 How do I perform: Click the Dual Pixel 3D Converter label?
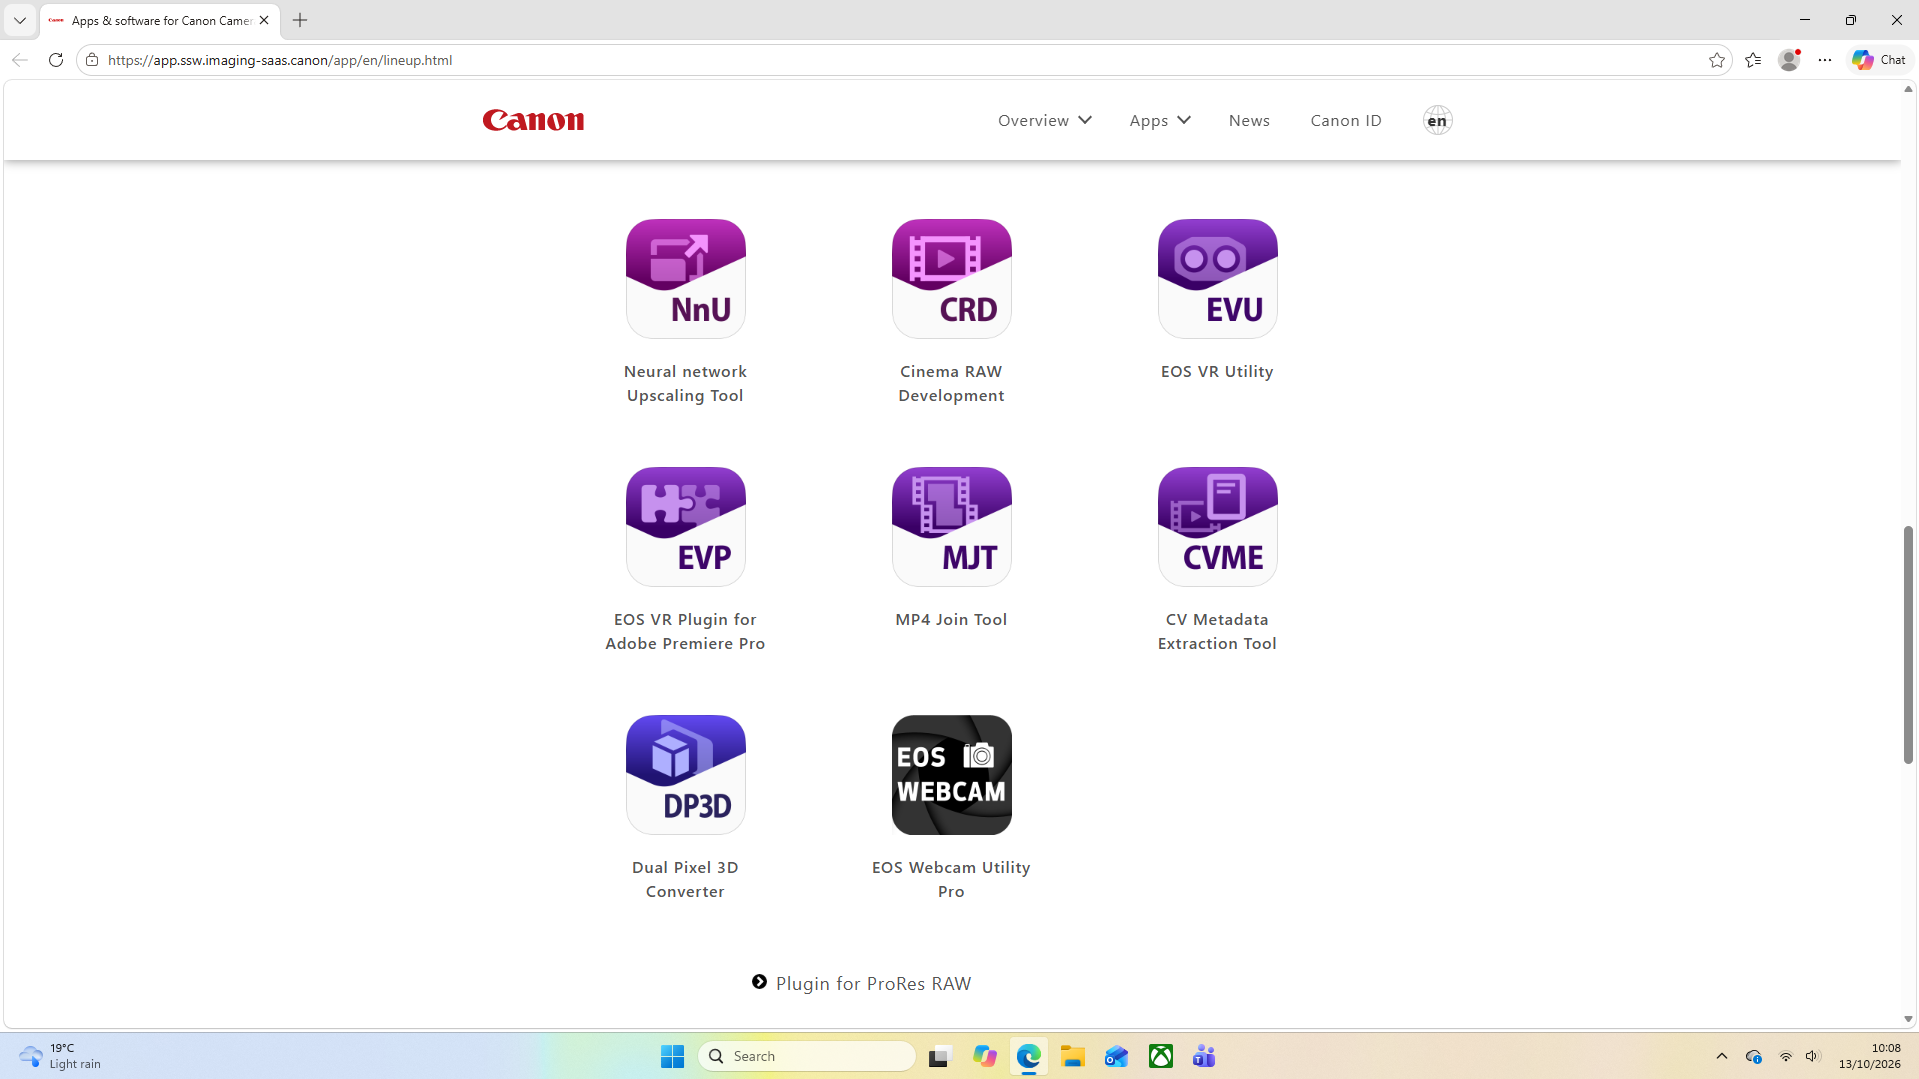pyautogui.click(x=685, y=879)
